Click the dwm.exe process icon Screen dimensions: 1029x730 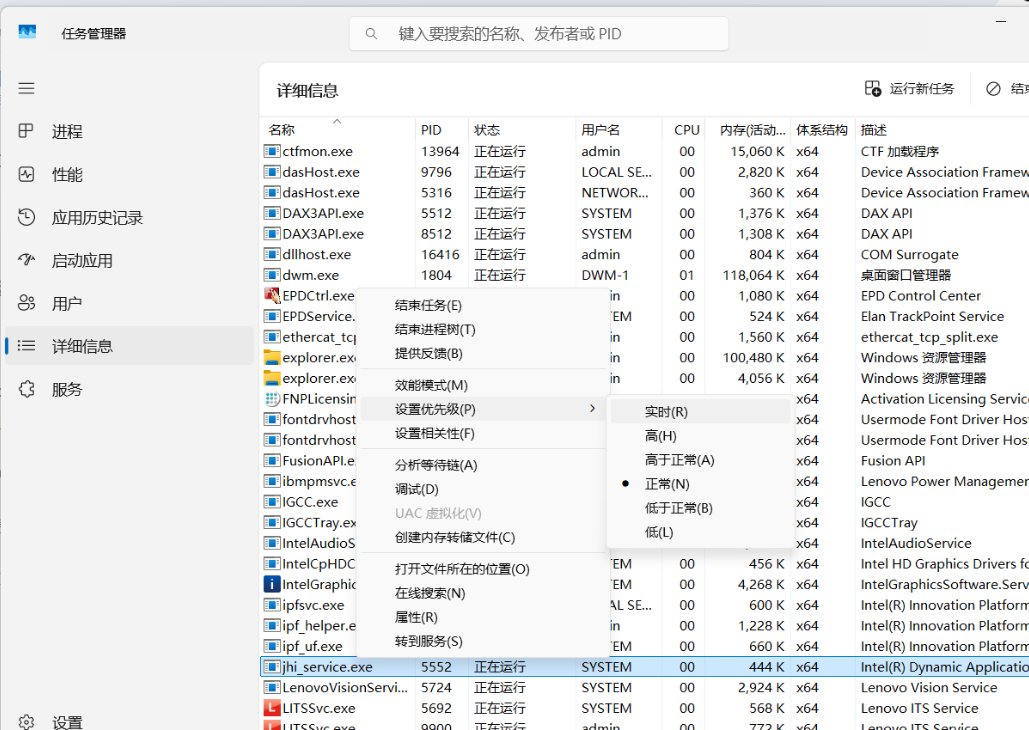coord(272,275)
